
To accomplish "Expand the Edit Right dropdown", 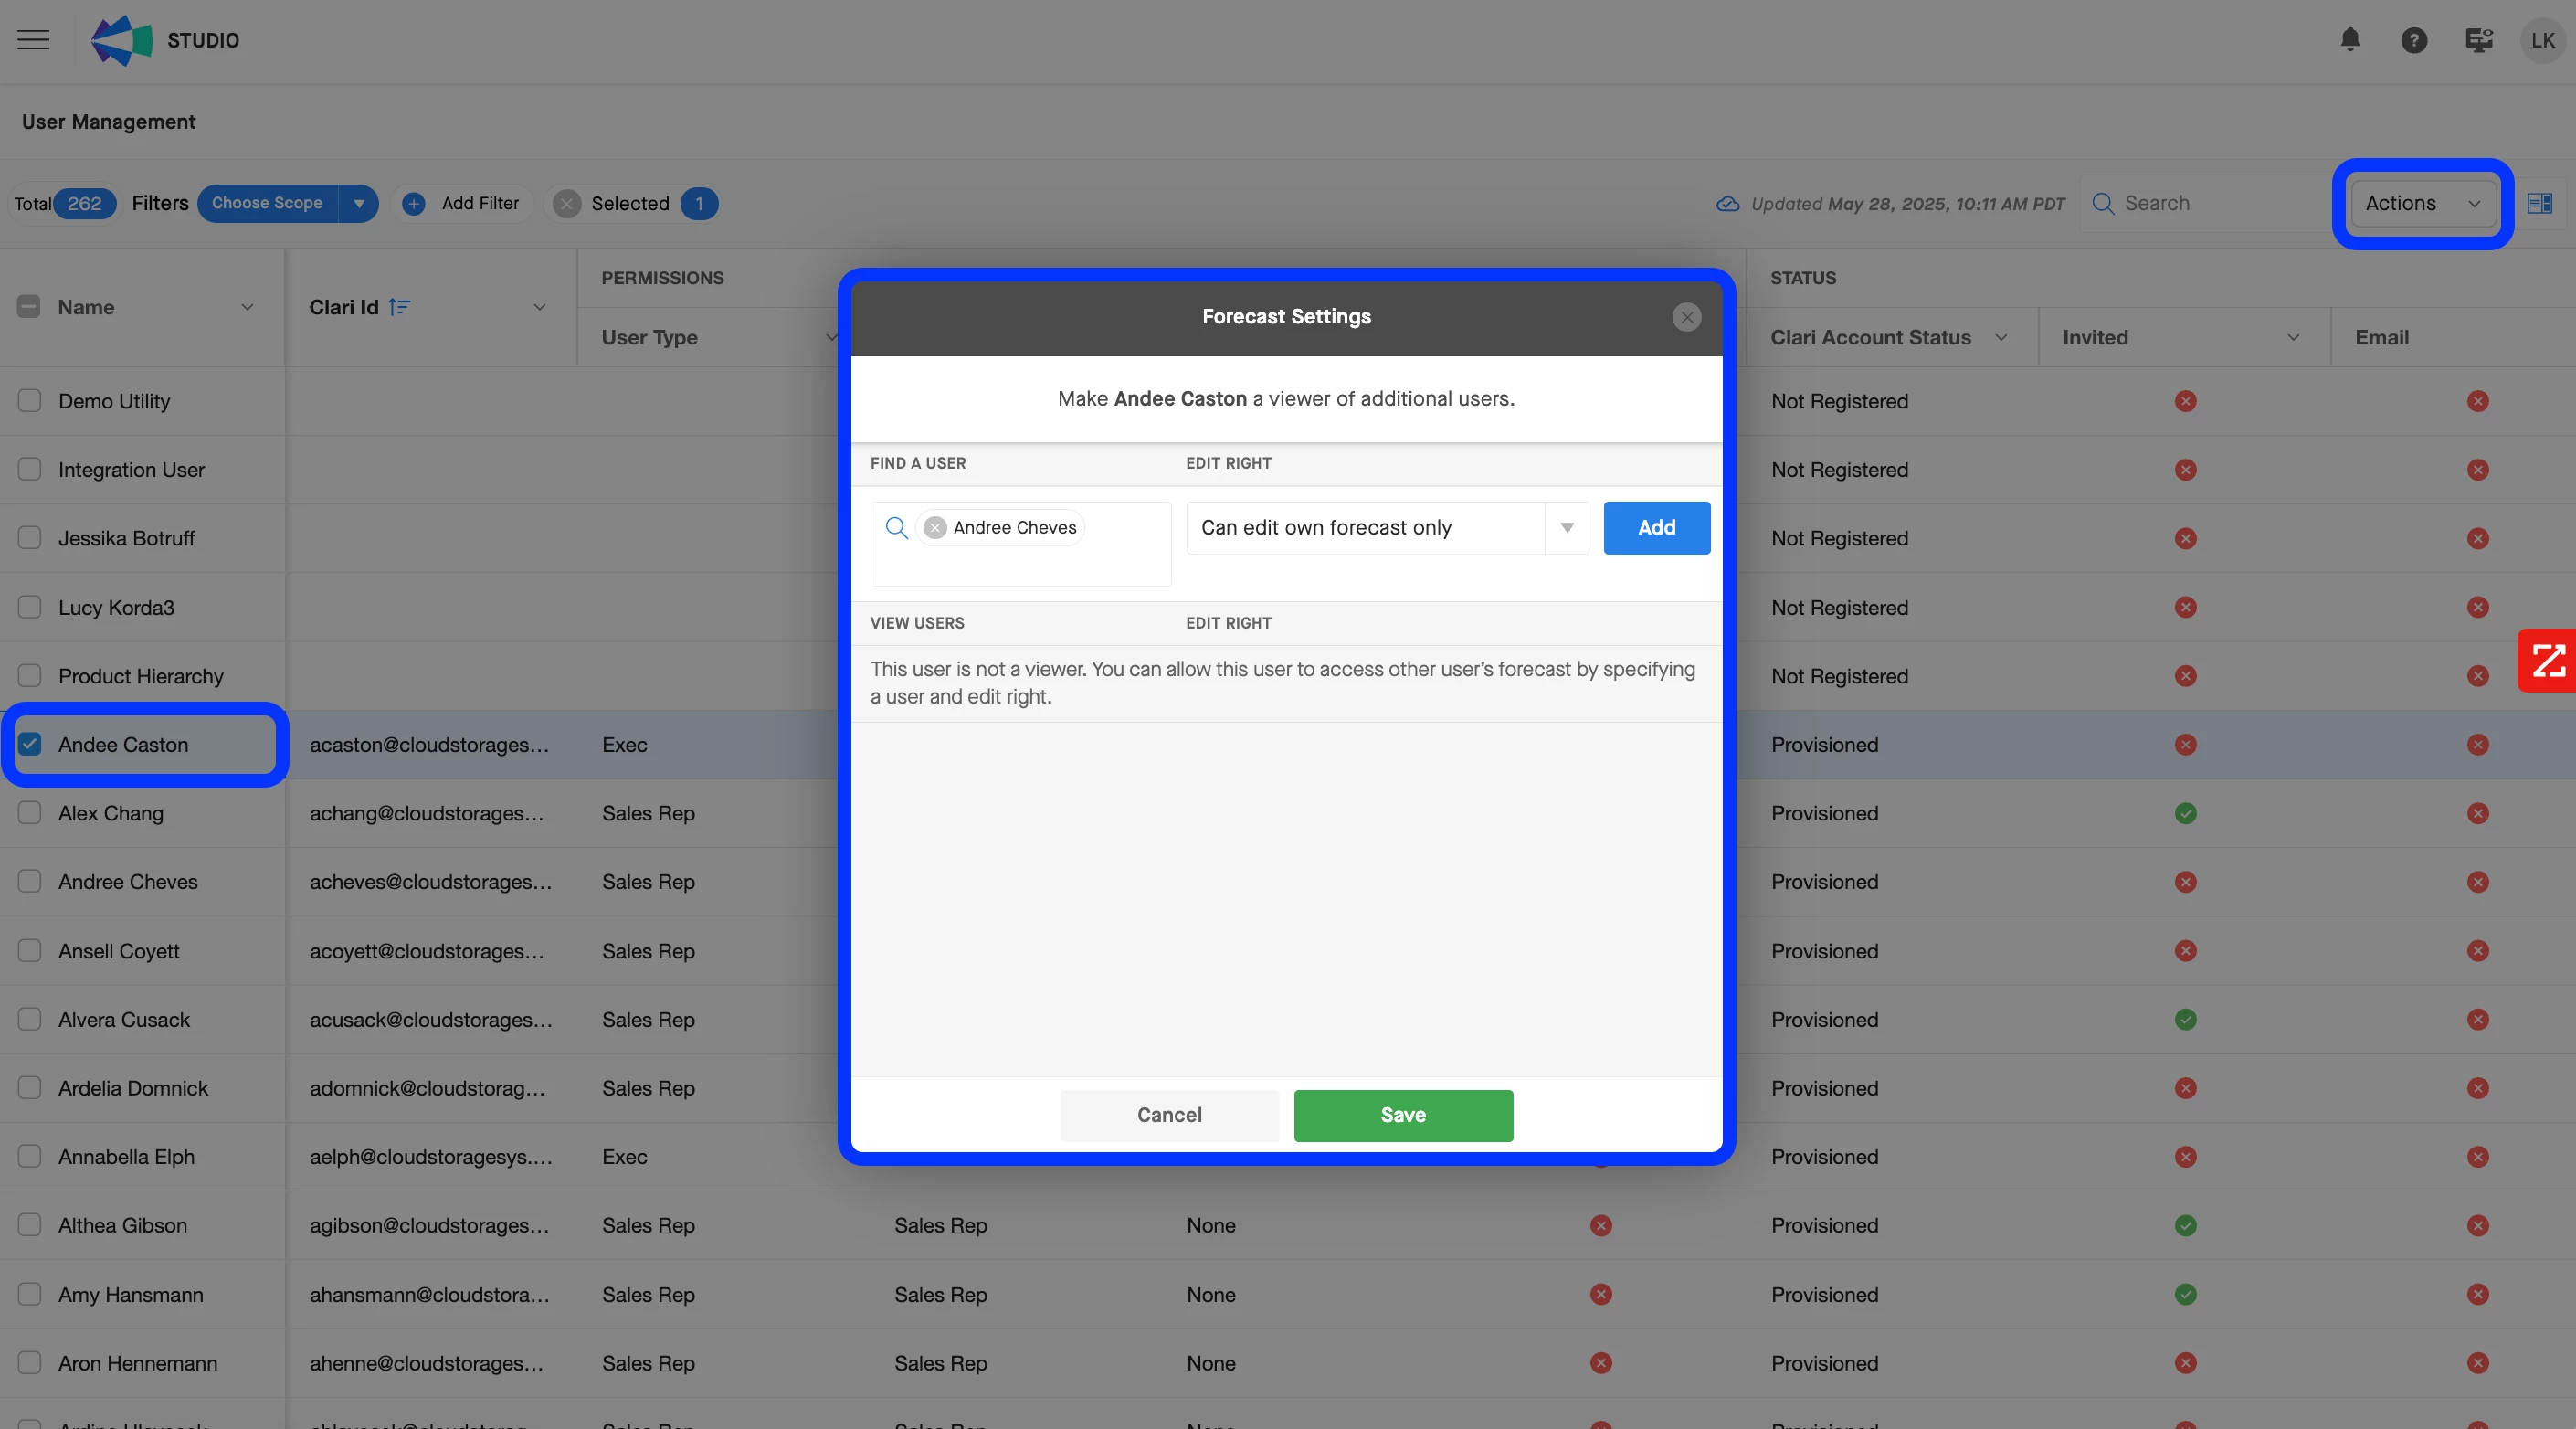I will click(x=1566, y=528).
